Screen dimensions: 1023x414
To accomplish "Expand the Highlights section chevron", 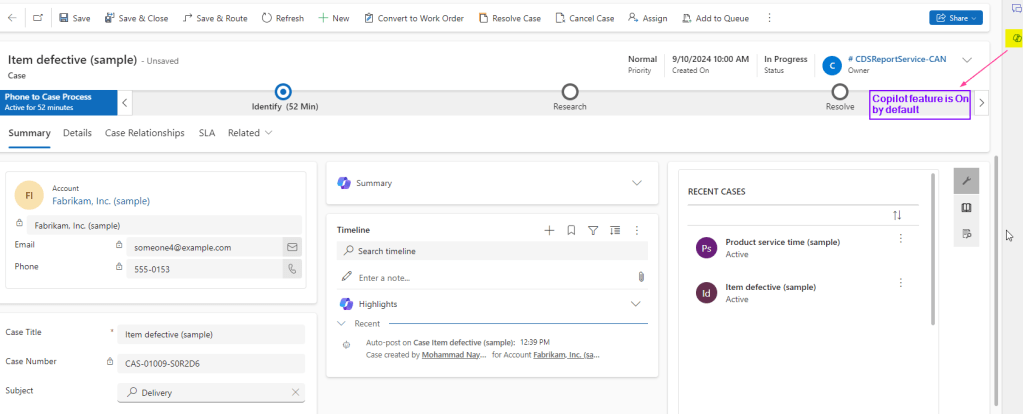I will coord(635,303).
